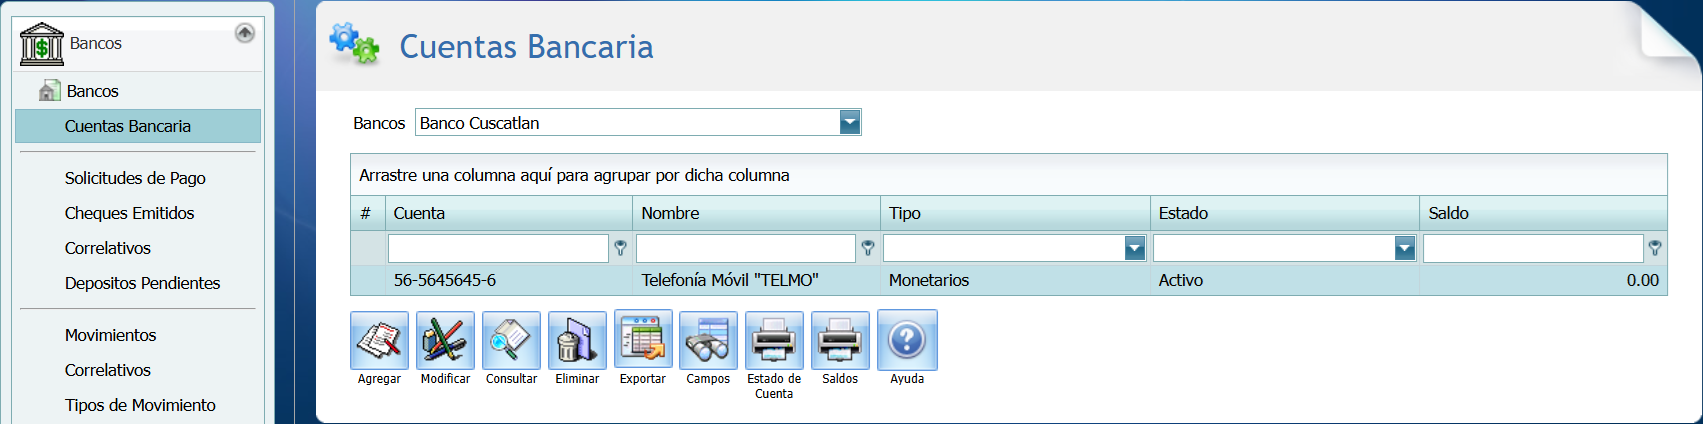The height and width of the screenshot is (424, 1703).
Task: Open the Campos binoculars icon
Action: [x=708, y=340]
